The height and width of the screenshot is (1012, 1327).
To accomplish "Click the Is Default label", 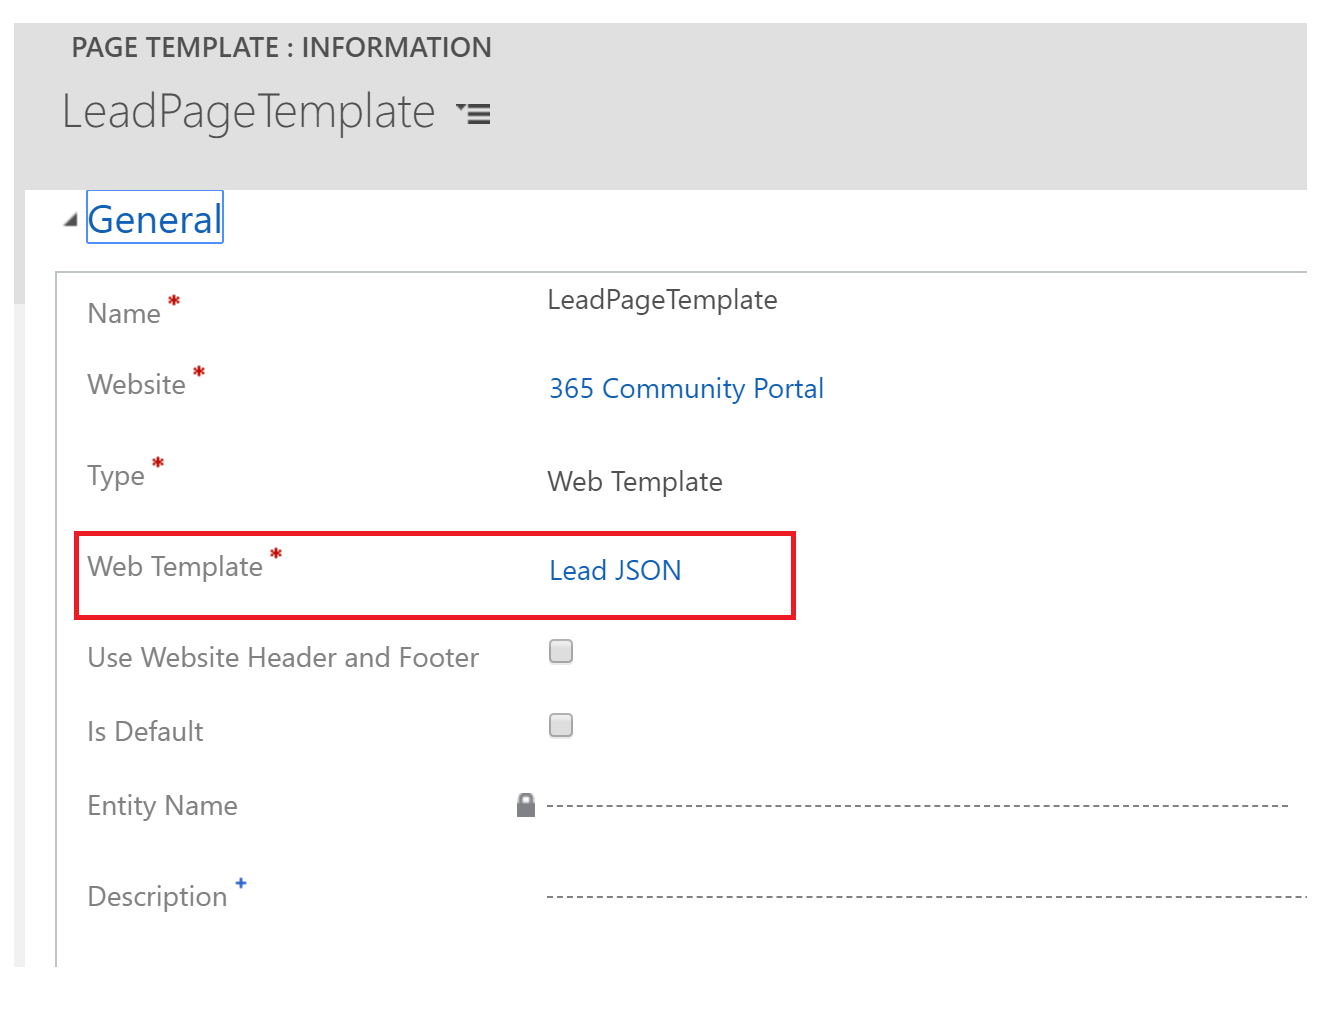I will (145, 732).
